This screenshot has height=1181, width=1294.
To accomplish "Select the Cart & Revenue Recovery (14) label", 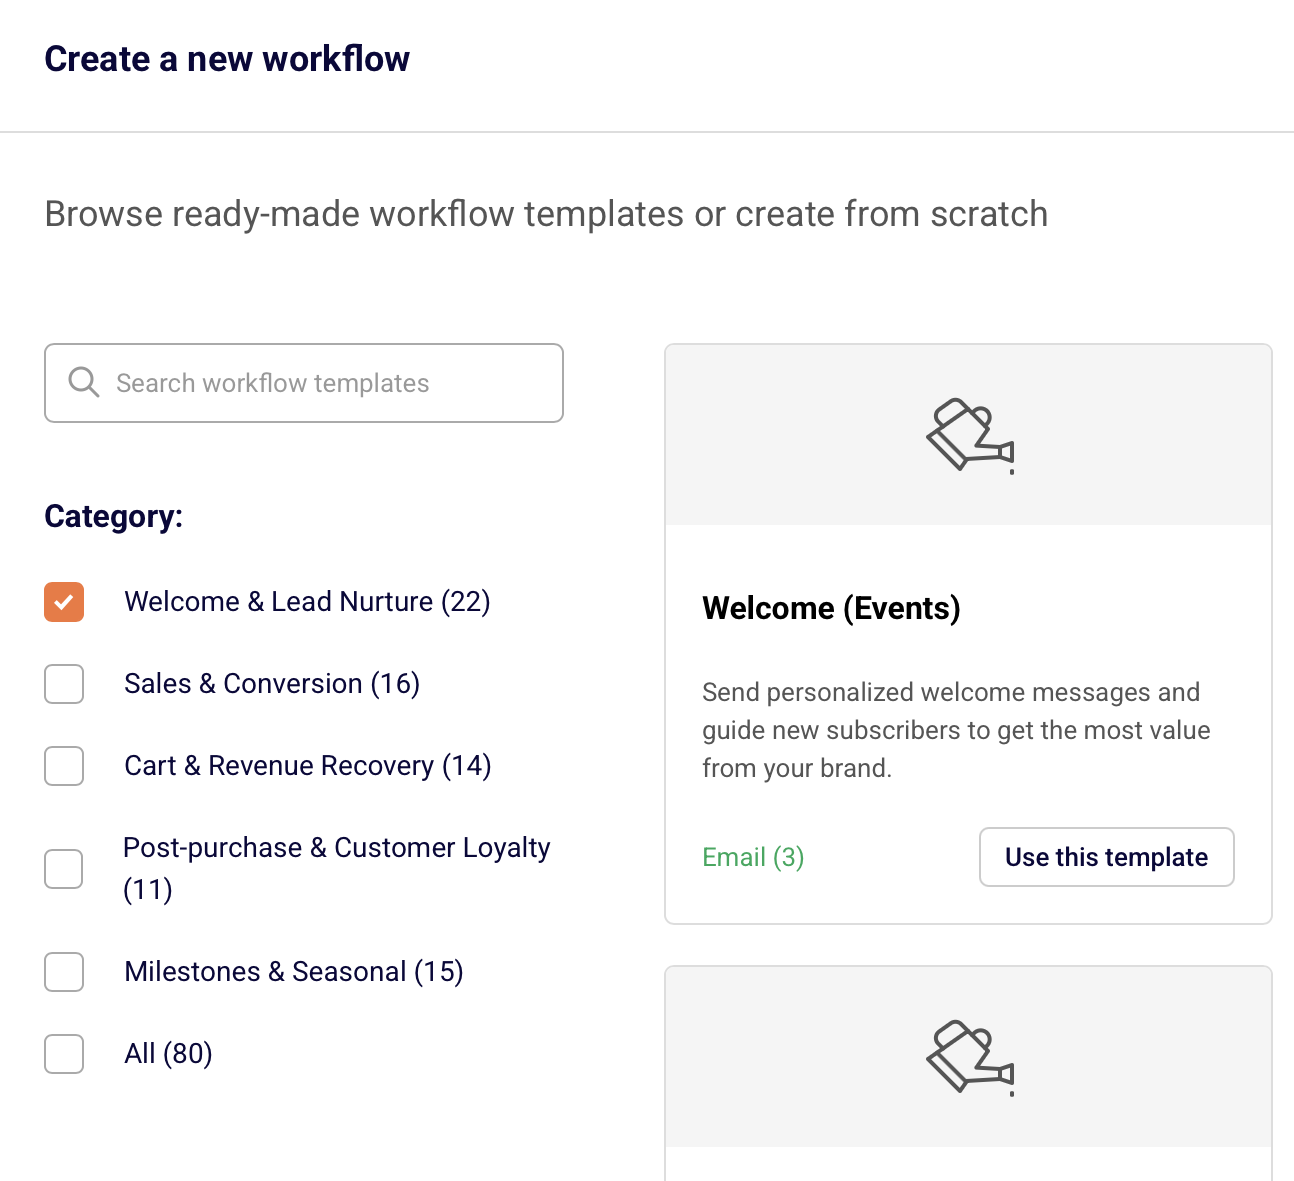I will [x=308, y=766].
